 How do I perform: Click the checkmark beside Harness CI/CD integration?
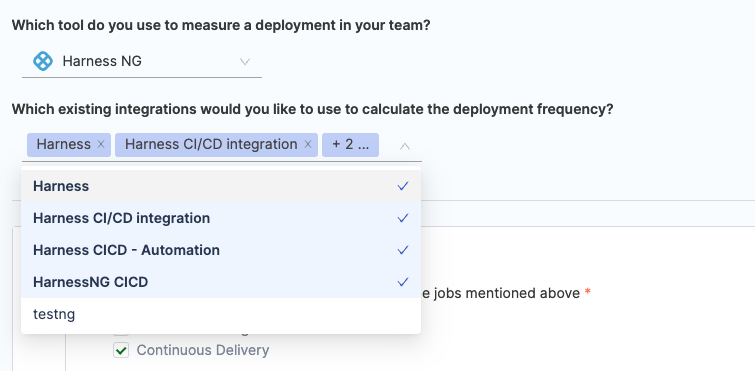click(x=403, y=218)
